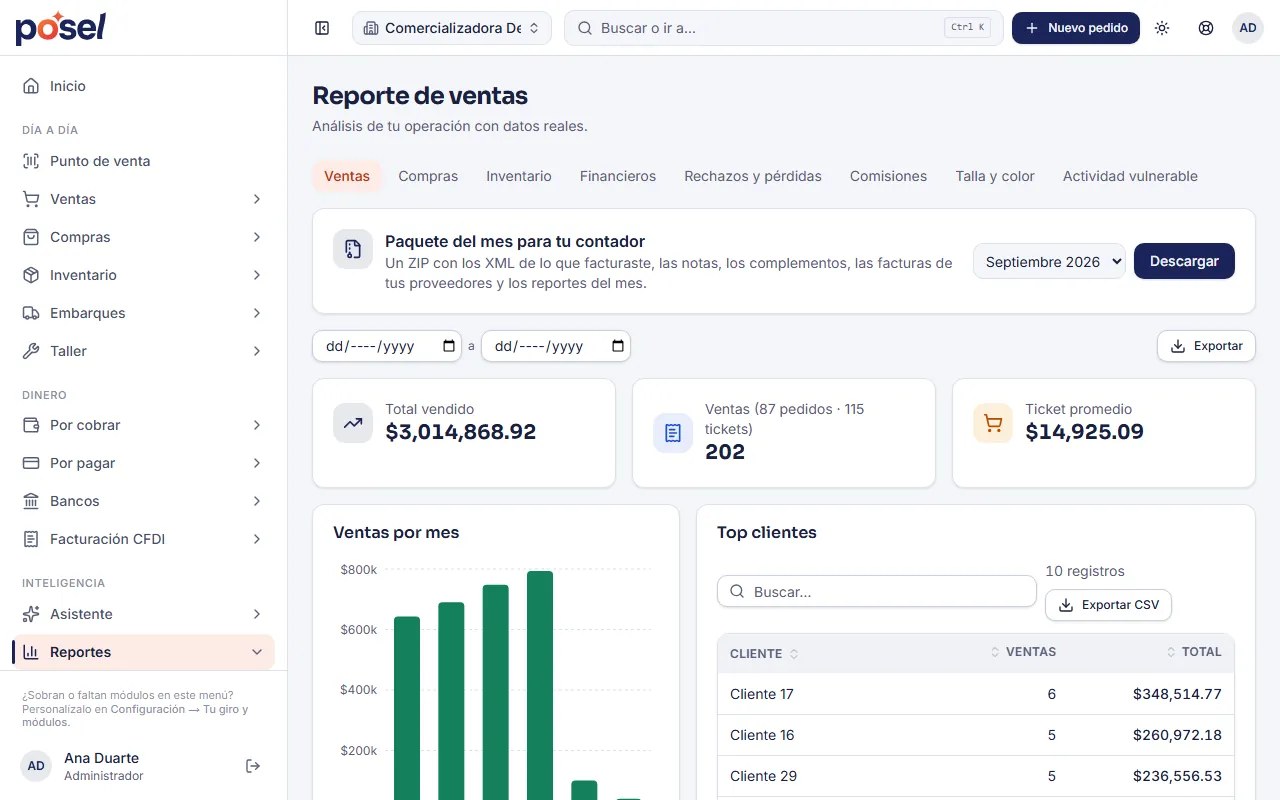Expand the Inventario sidebar chevron

tap(257, 275)
